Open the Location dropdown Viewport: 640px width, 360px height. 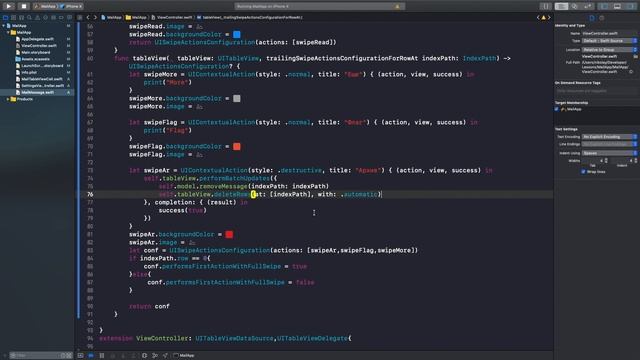click(x=609, y=50)
